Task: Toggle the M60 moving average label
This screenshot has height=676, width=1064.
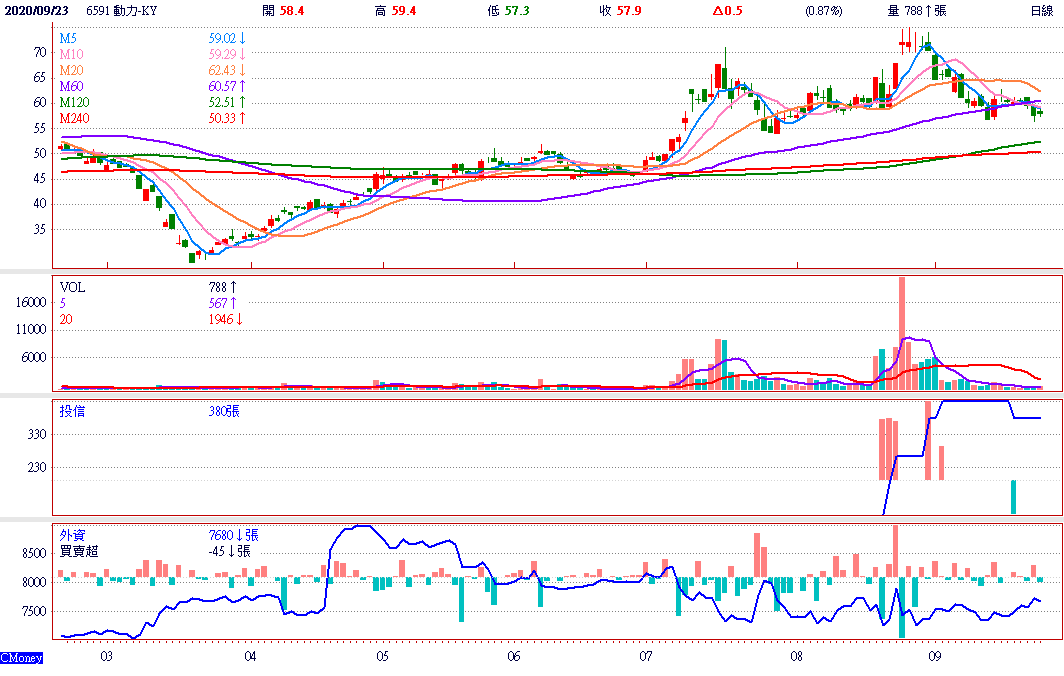Action: pyautogui.click(x=71, y=86)
